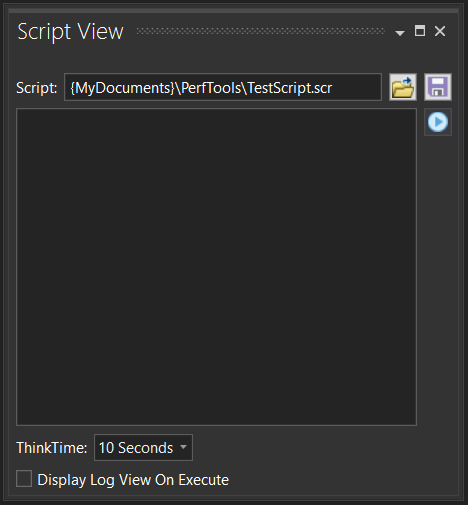
Task: Close the Script View panel
Action: [x=440, y=31]
